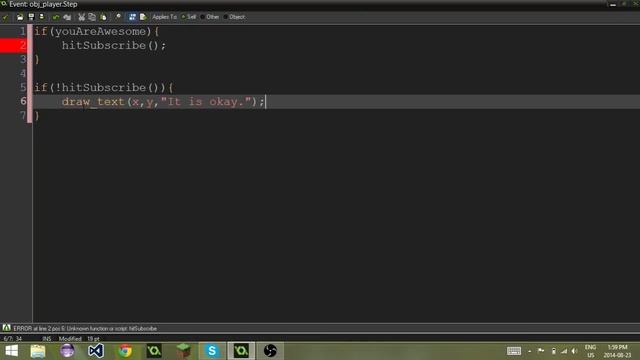
Task: Click the "It is okay." string literal
Action: pos(206,102)
